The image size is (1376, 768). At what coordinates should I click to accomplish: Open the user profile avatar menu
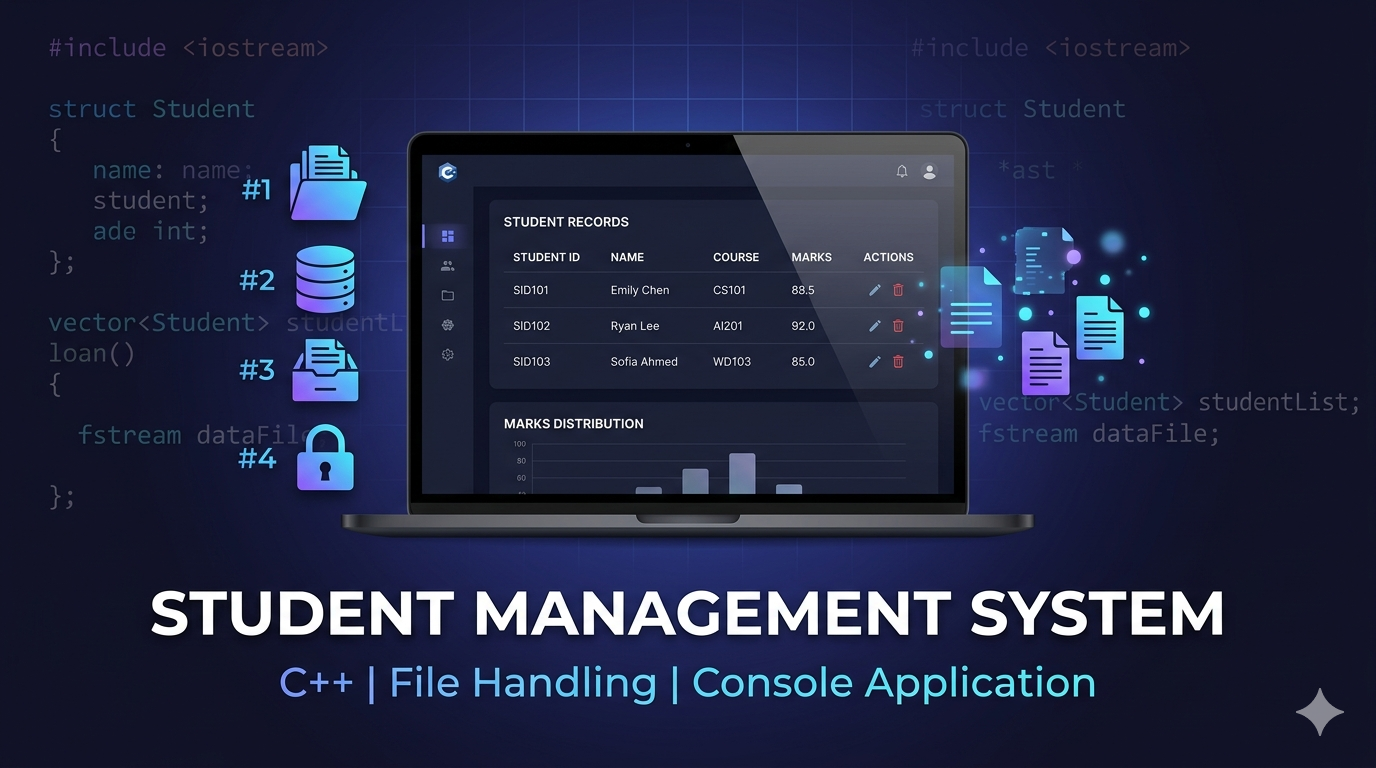(x=930, y=171)
